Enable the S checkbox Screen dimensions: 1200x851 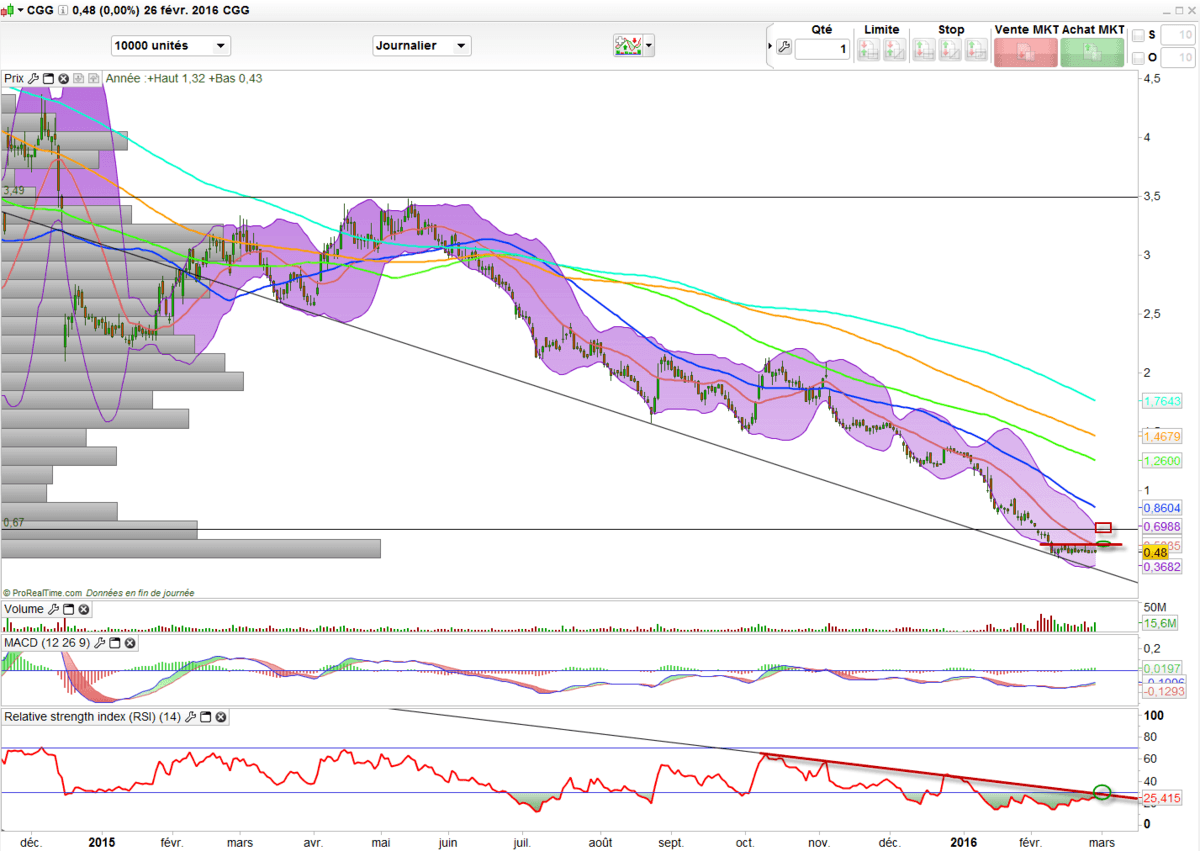tap(1138, 36)
